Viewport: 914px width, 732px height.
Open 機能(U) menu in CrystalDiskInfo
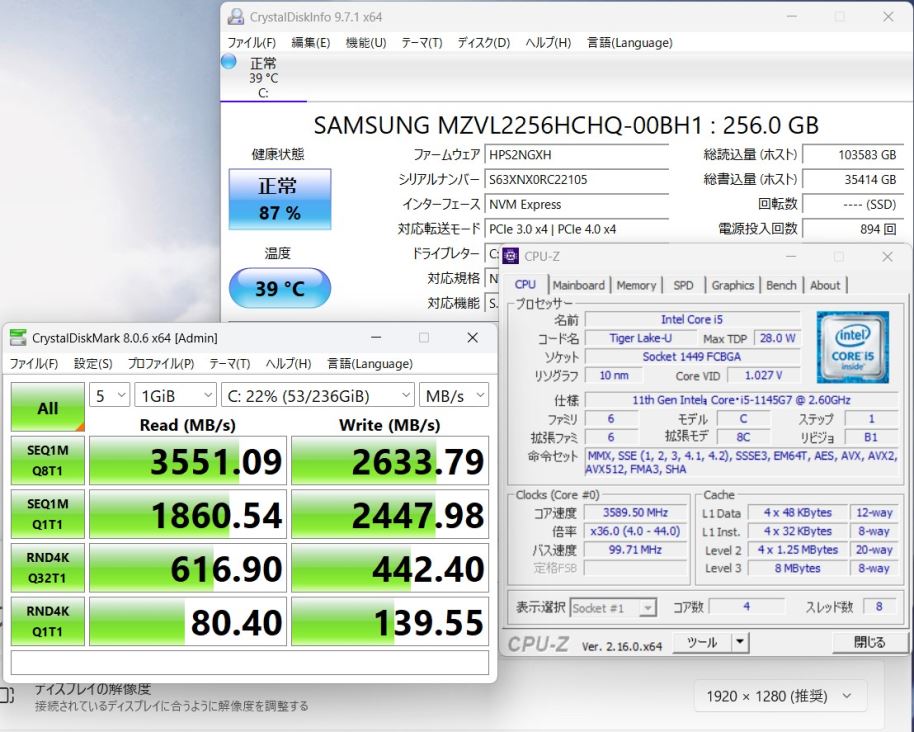(x=365, y=43)
